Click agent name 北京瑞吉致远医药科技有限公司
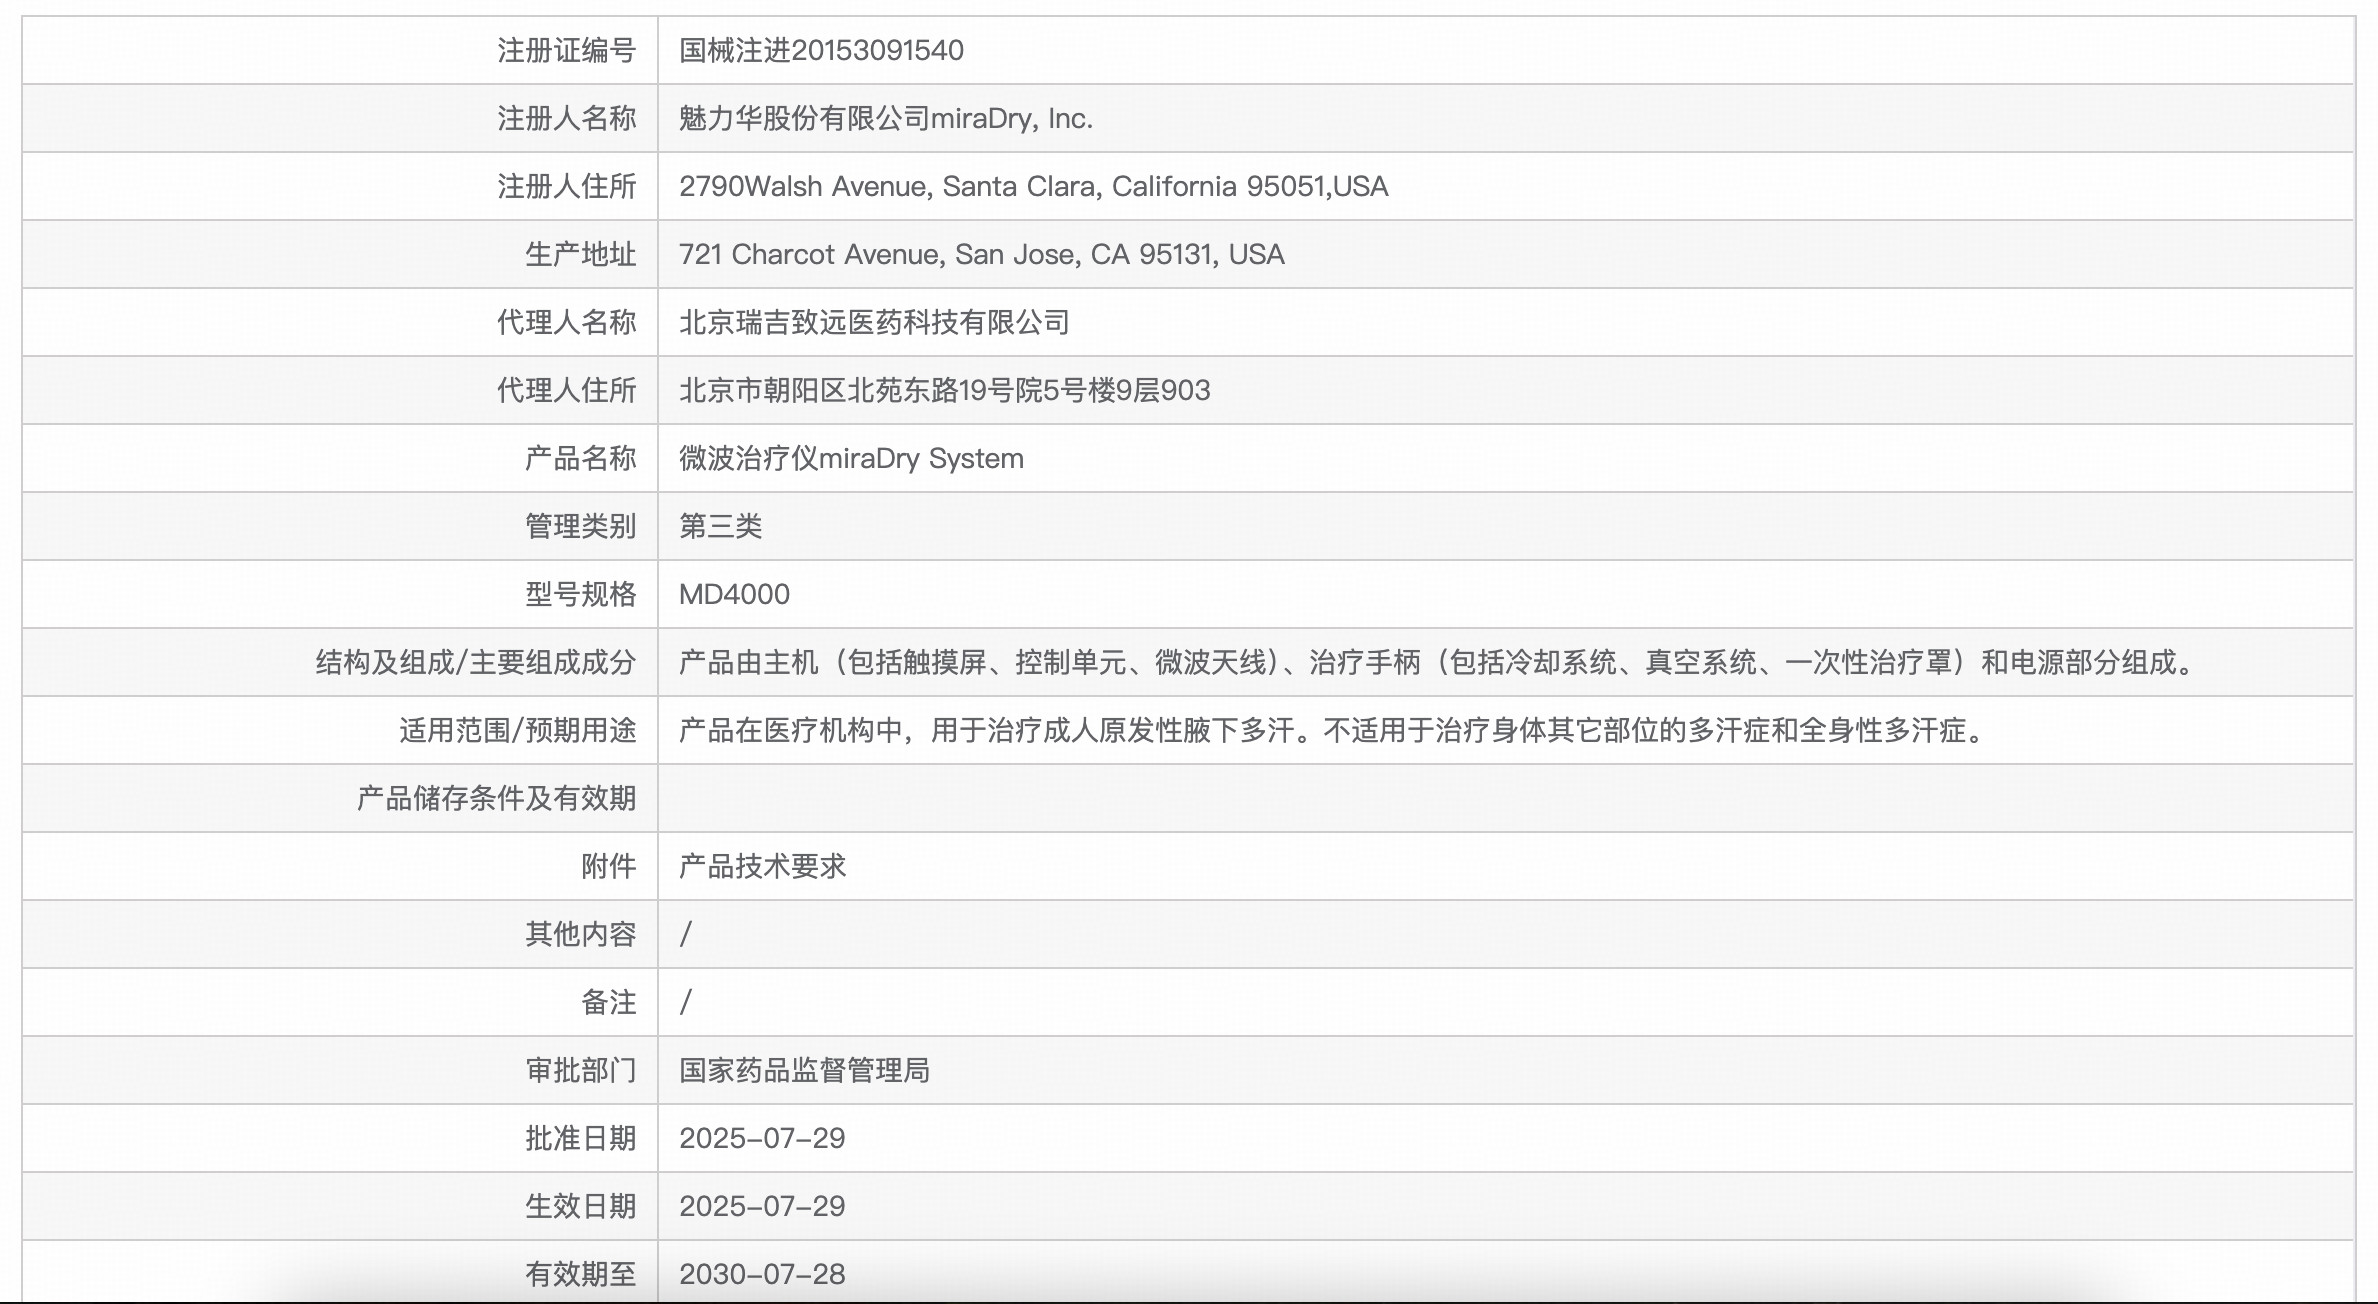 874,323
